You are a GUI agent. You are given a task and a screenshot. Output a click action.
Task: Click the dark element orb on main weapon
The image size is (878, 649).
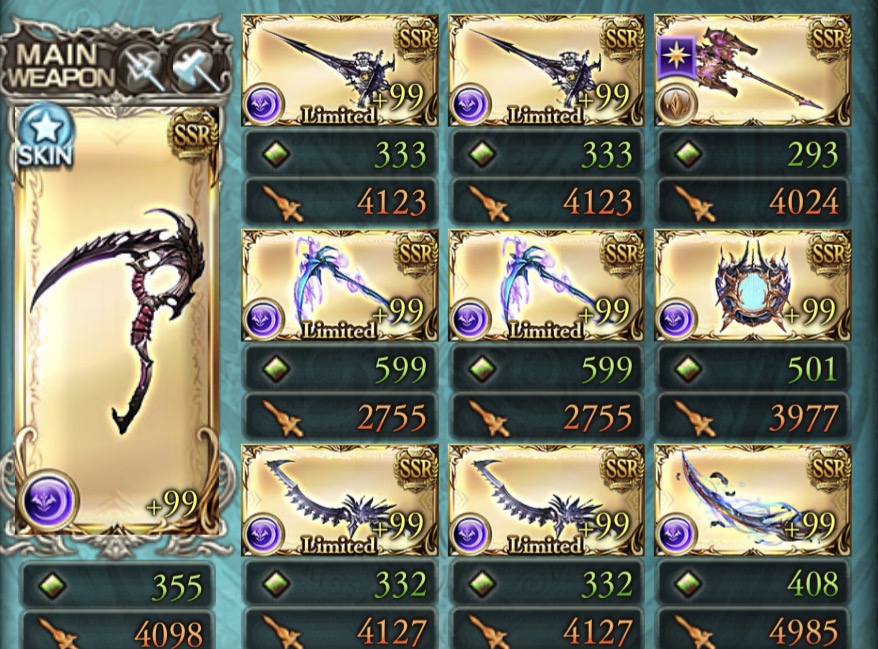coord(49,500)
